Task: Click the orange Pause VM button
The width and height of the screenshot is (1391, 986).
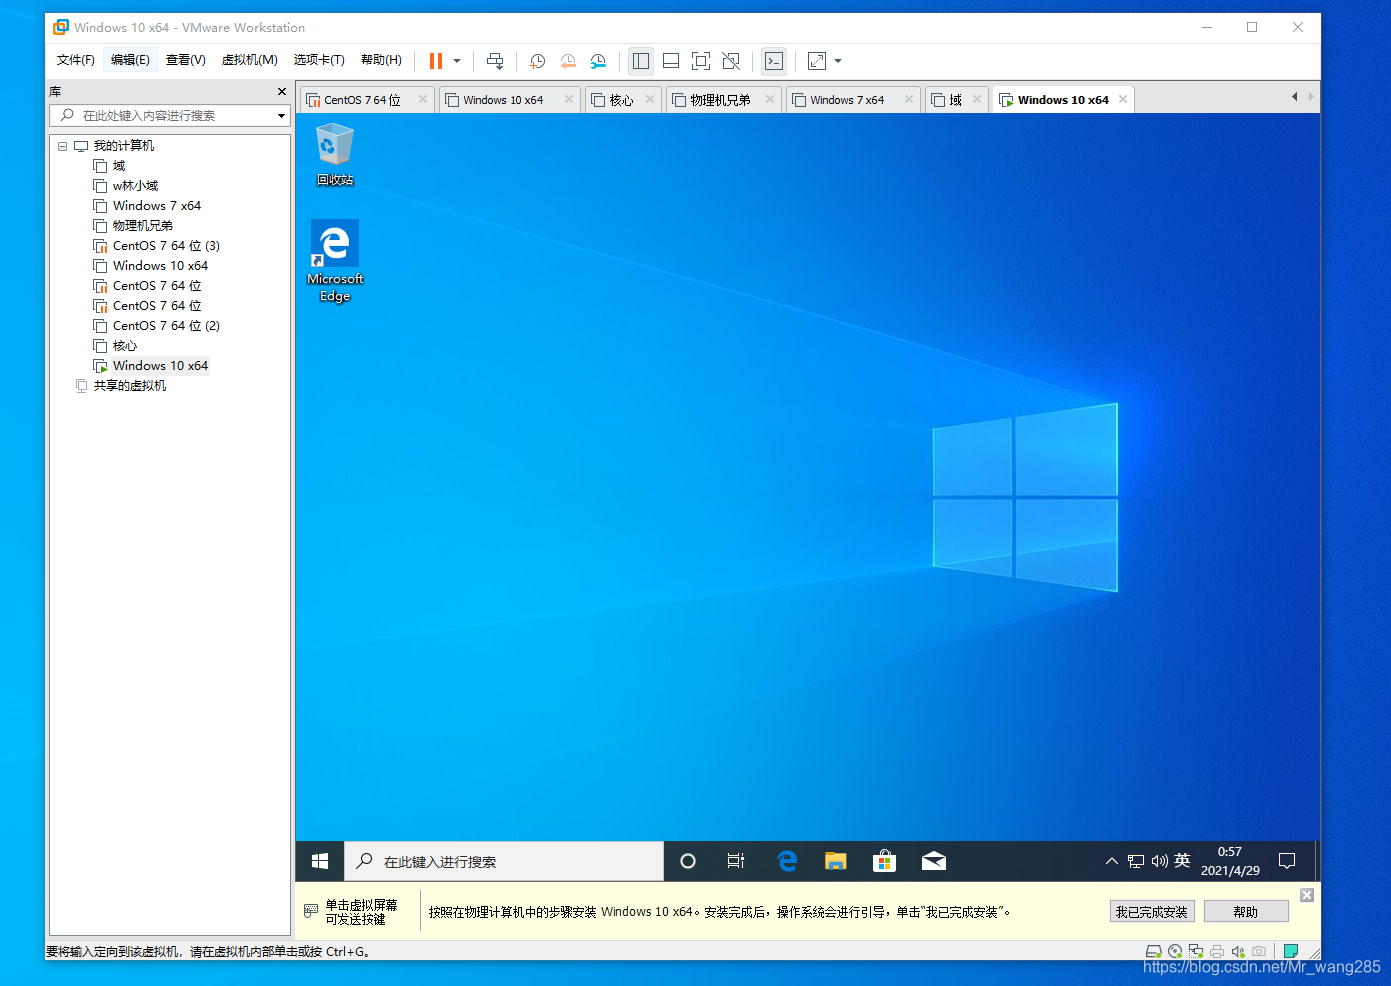Action: (436, 61)
